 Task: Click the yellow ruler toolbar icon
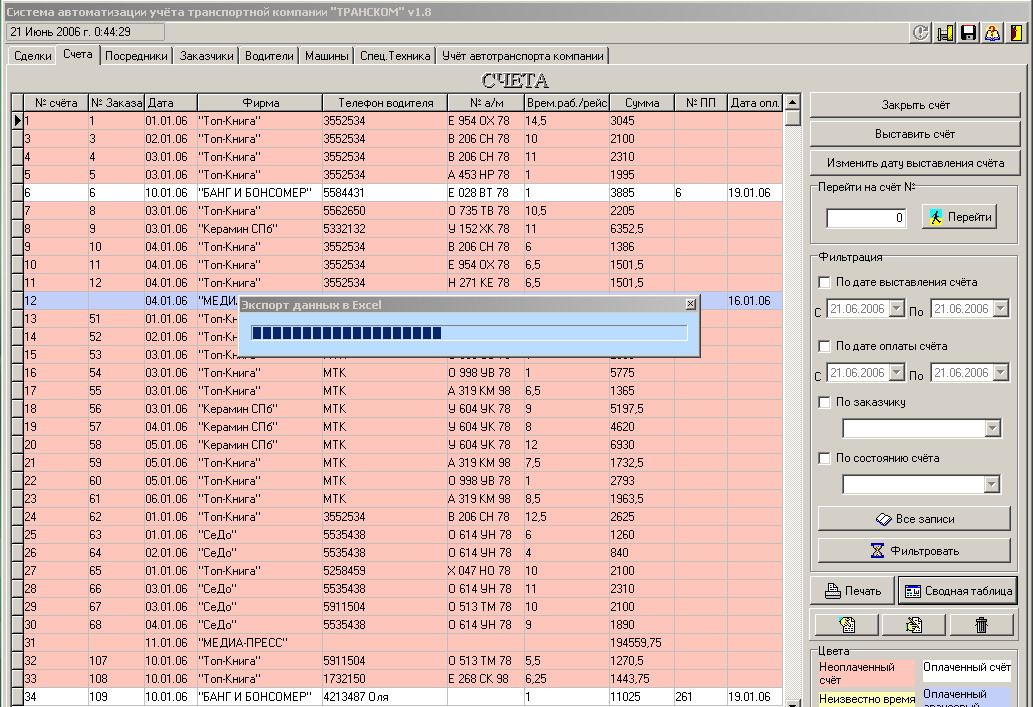[x=945, y=33]
